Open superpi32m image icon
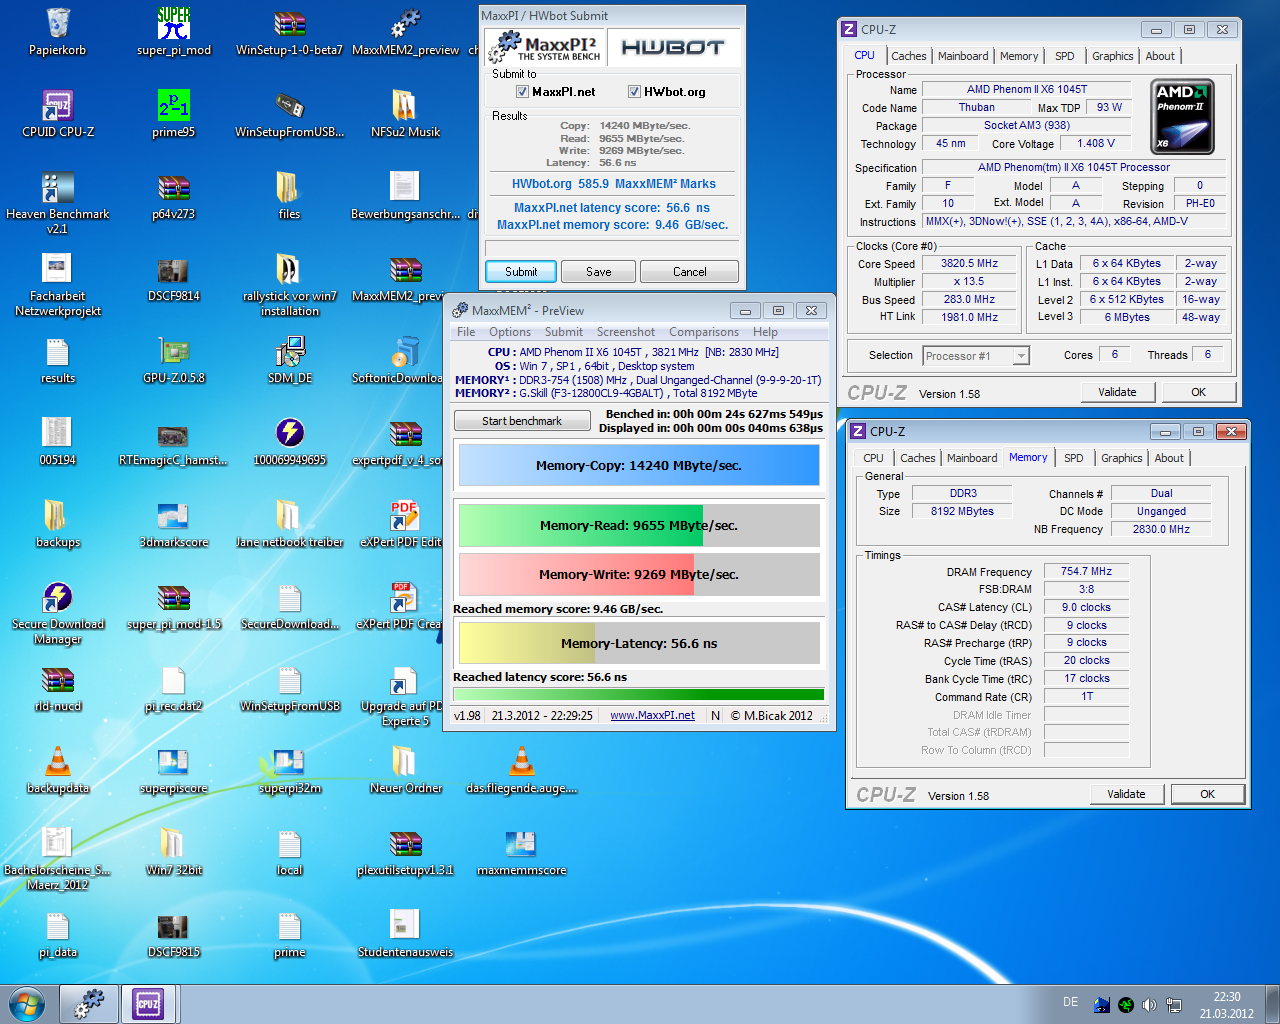Screen dimensions: 1280x1024 click(290, 770)
